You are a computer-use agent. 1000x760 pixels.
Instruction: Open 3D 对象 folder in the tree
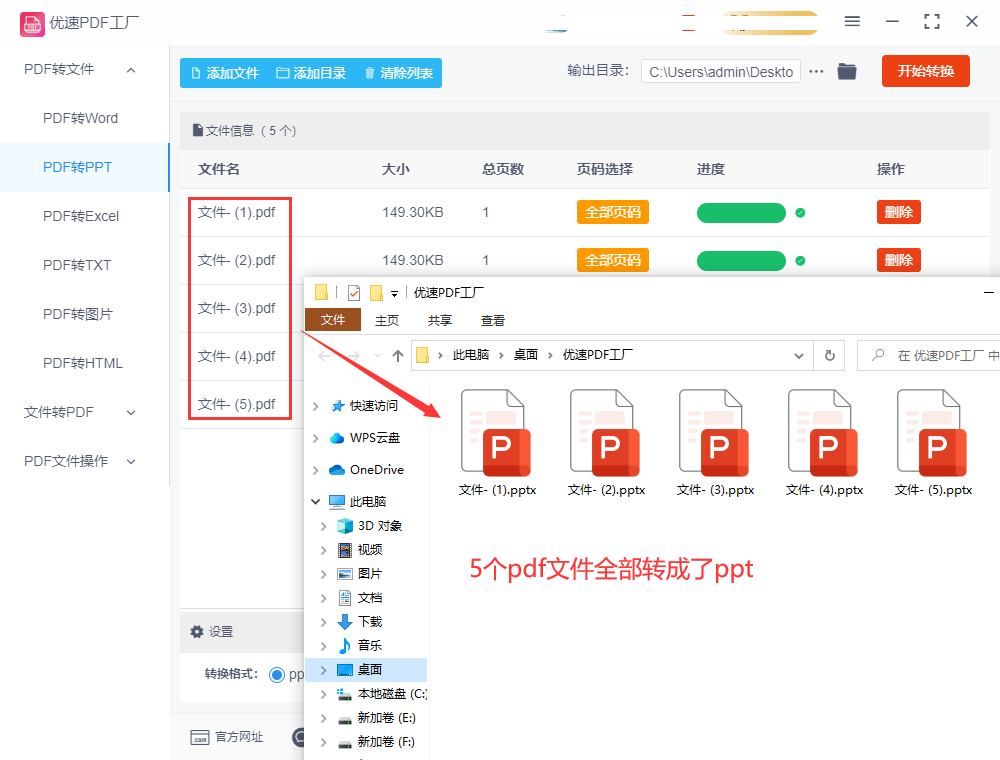(379, 526)
